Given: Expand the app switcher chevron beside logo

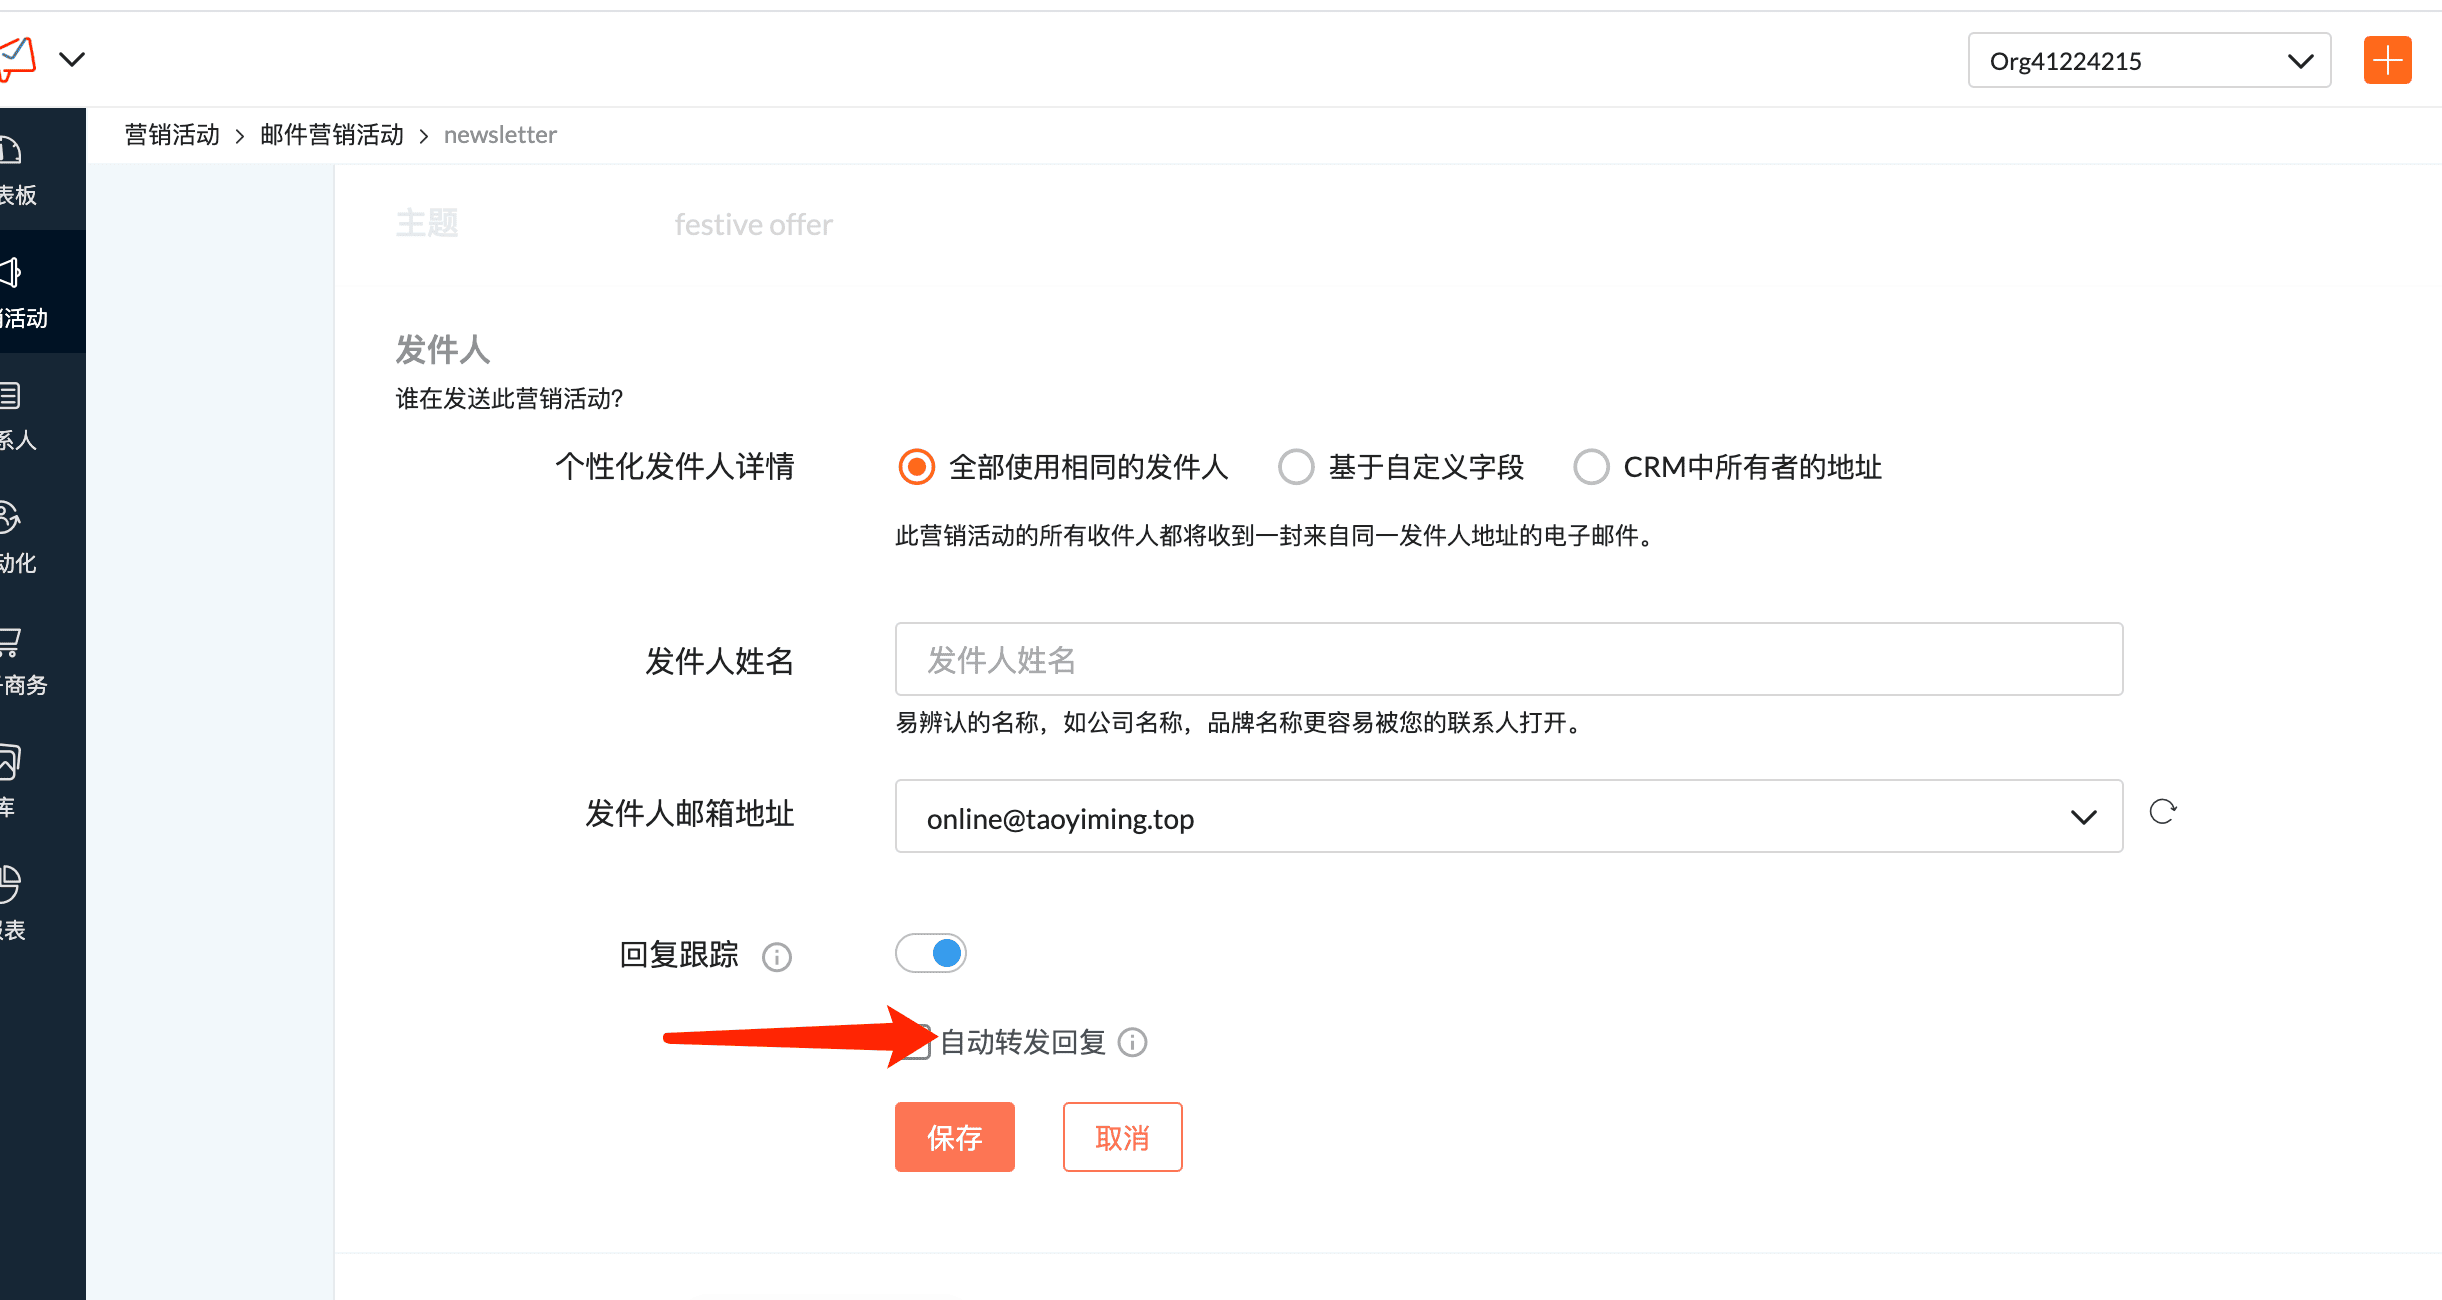Looking at the screenshot, I should [x=72, y=59].
